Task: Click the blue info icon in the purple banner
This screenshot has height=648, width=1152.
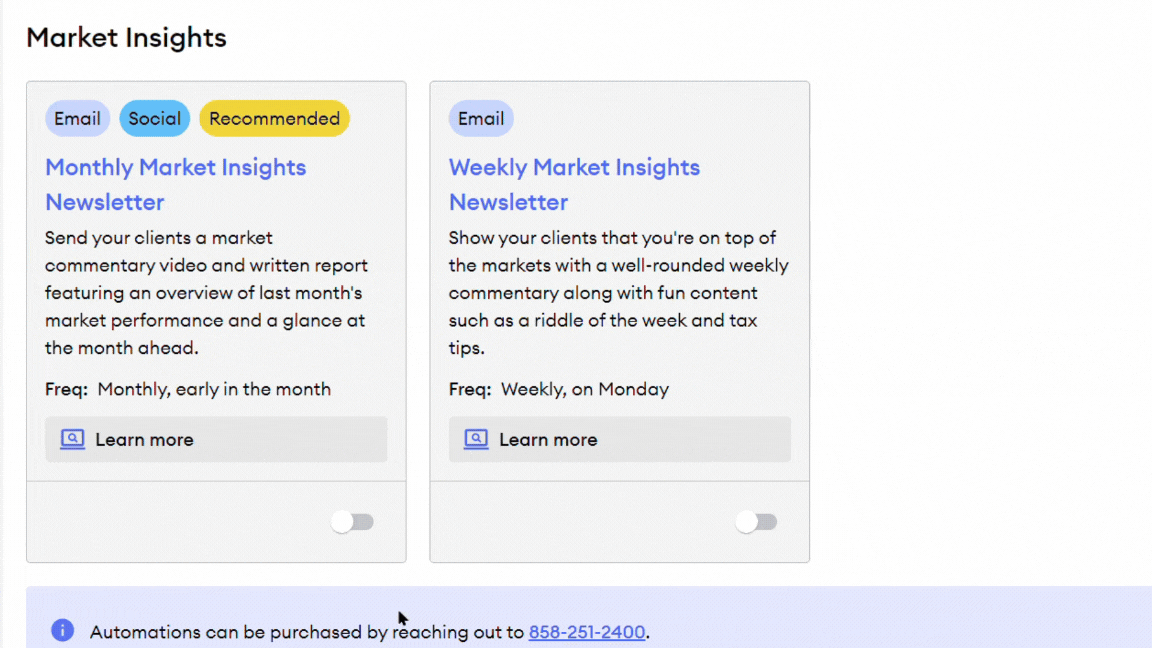Action: (x=62, y=630)
